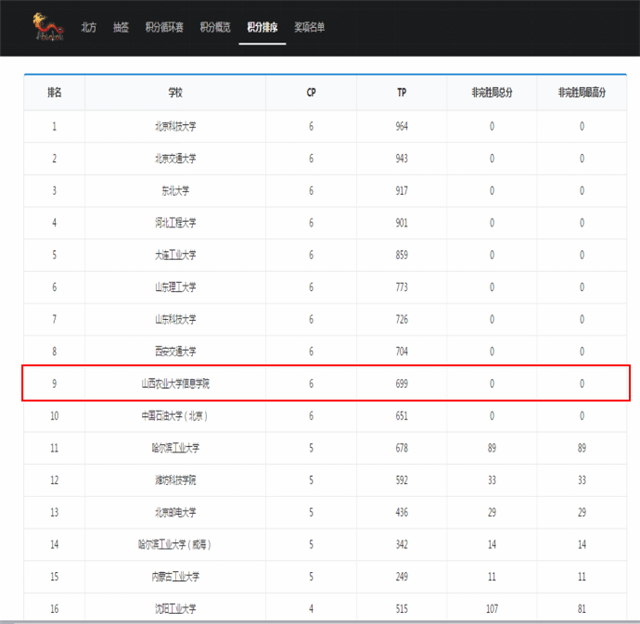Click the dragon logo icon

pyautogui.click(x=48, y=27)
